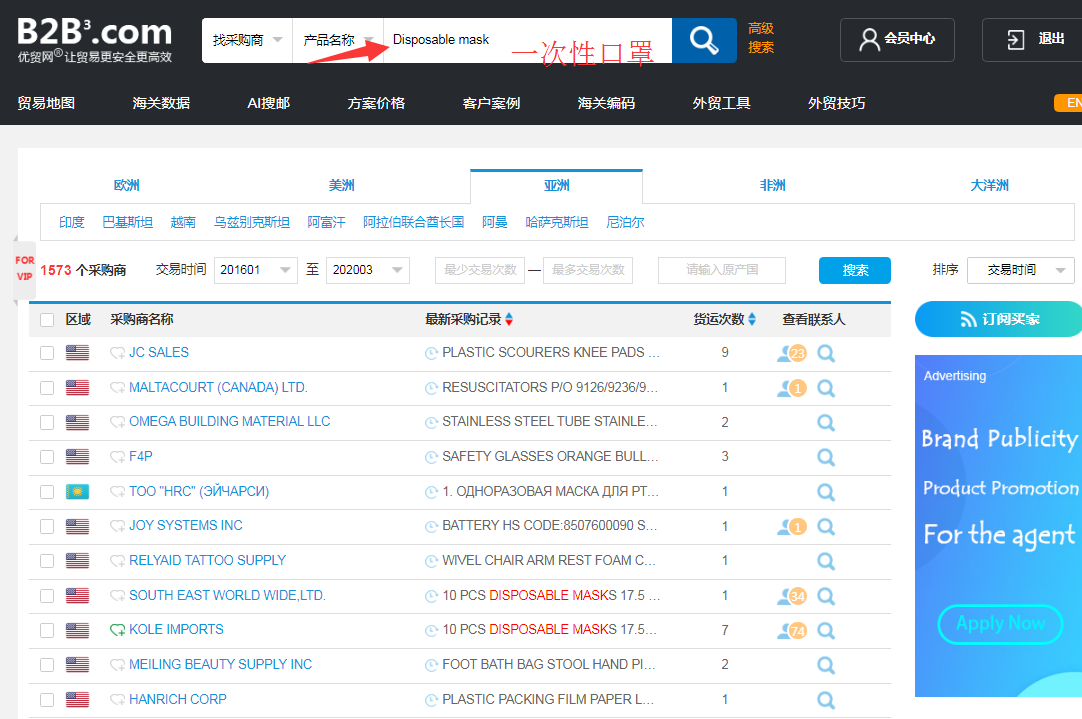1082x719 pixels.
Task: Open the sort order dropdown
Action: coord(1021,270)
